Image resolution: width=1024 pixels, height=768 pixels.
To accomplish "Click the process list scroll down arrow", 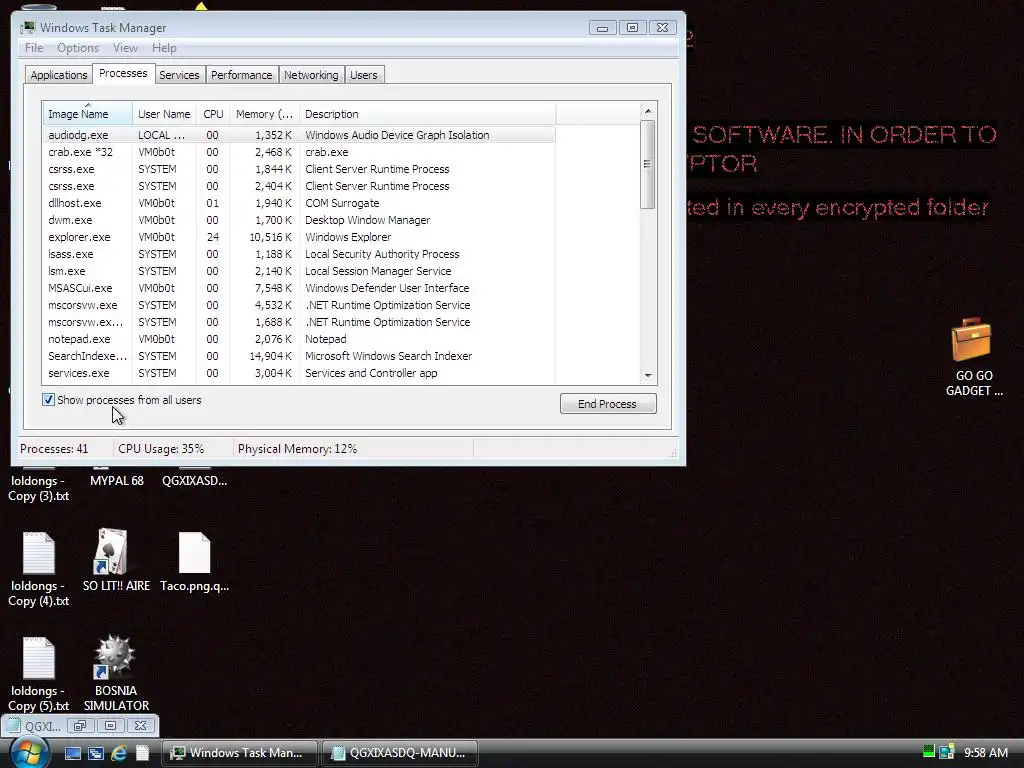I will point(648,376).
